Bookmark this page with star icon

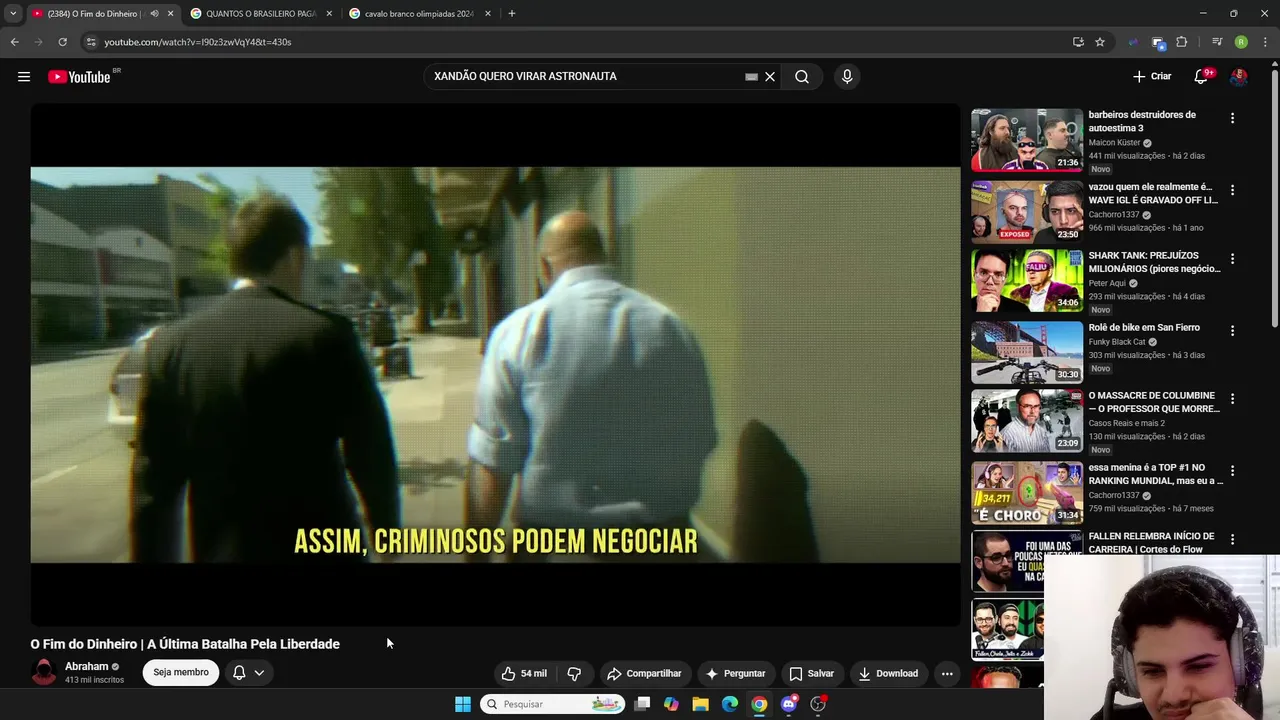1100,42
